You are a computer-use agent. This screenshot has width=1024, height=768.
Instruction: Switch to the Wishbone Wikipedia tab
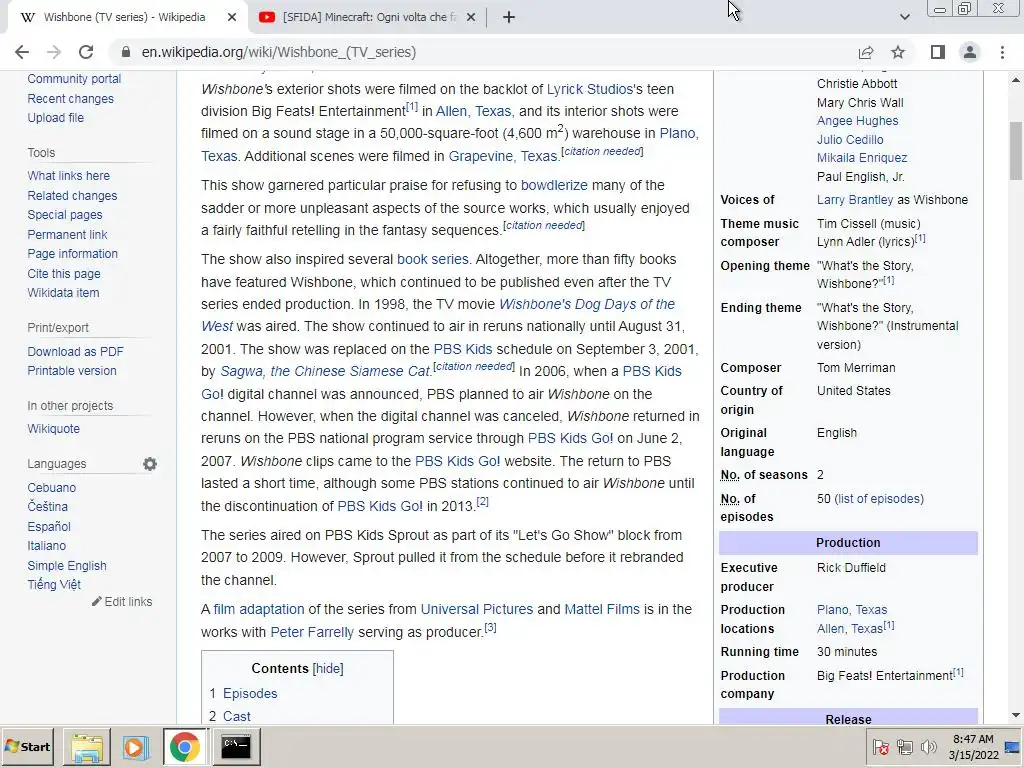124,17
